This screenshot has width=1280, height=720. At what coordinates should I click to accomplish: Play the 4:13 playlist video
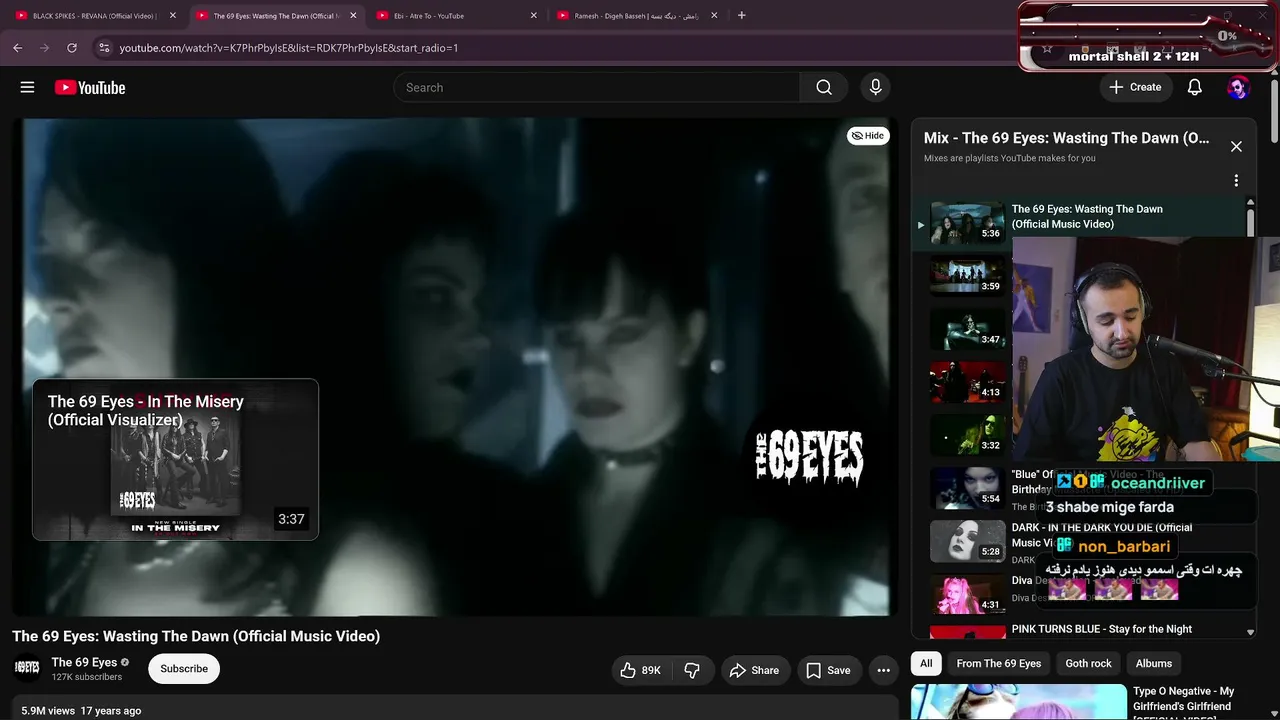tap(967, 382)
